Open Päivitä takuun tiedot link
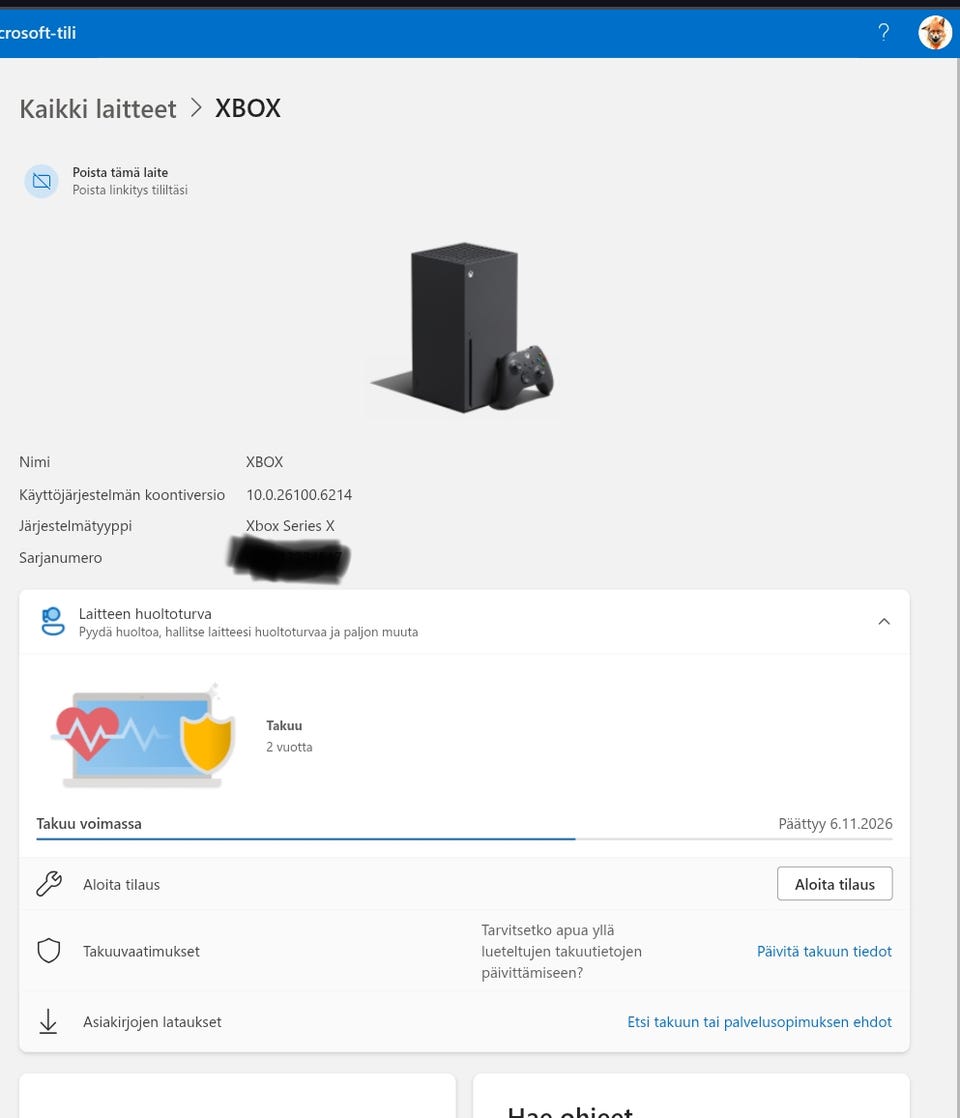 (x=824, y=951)
